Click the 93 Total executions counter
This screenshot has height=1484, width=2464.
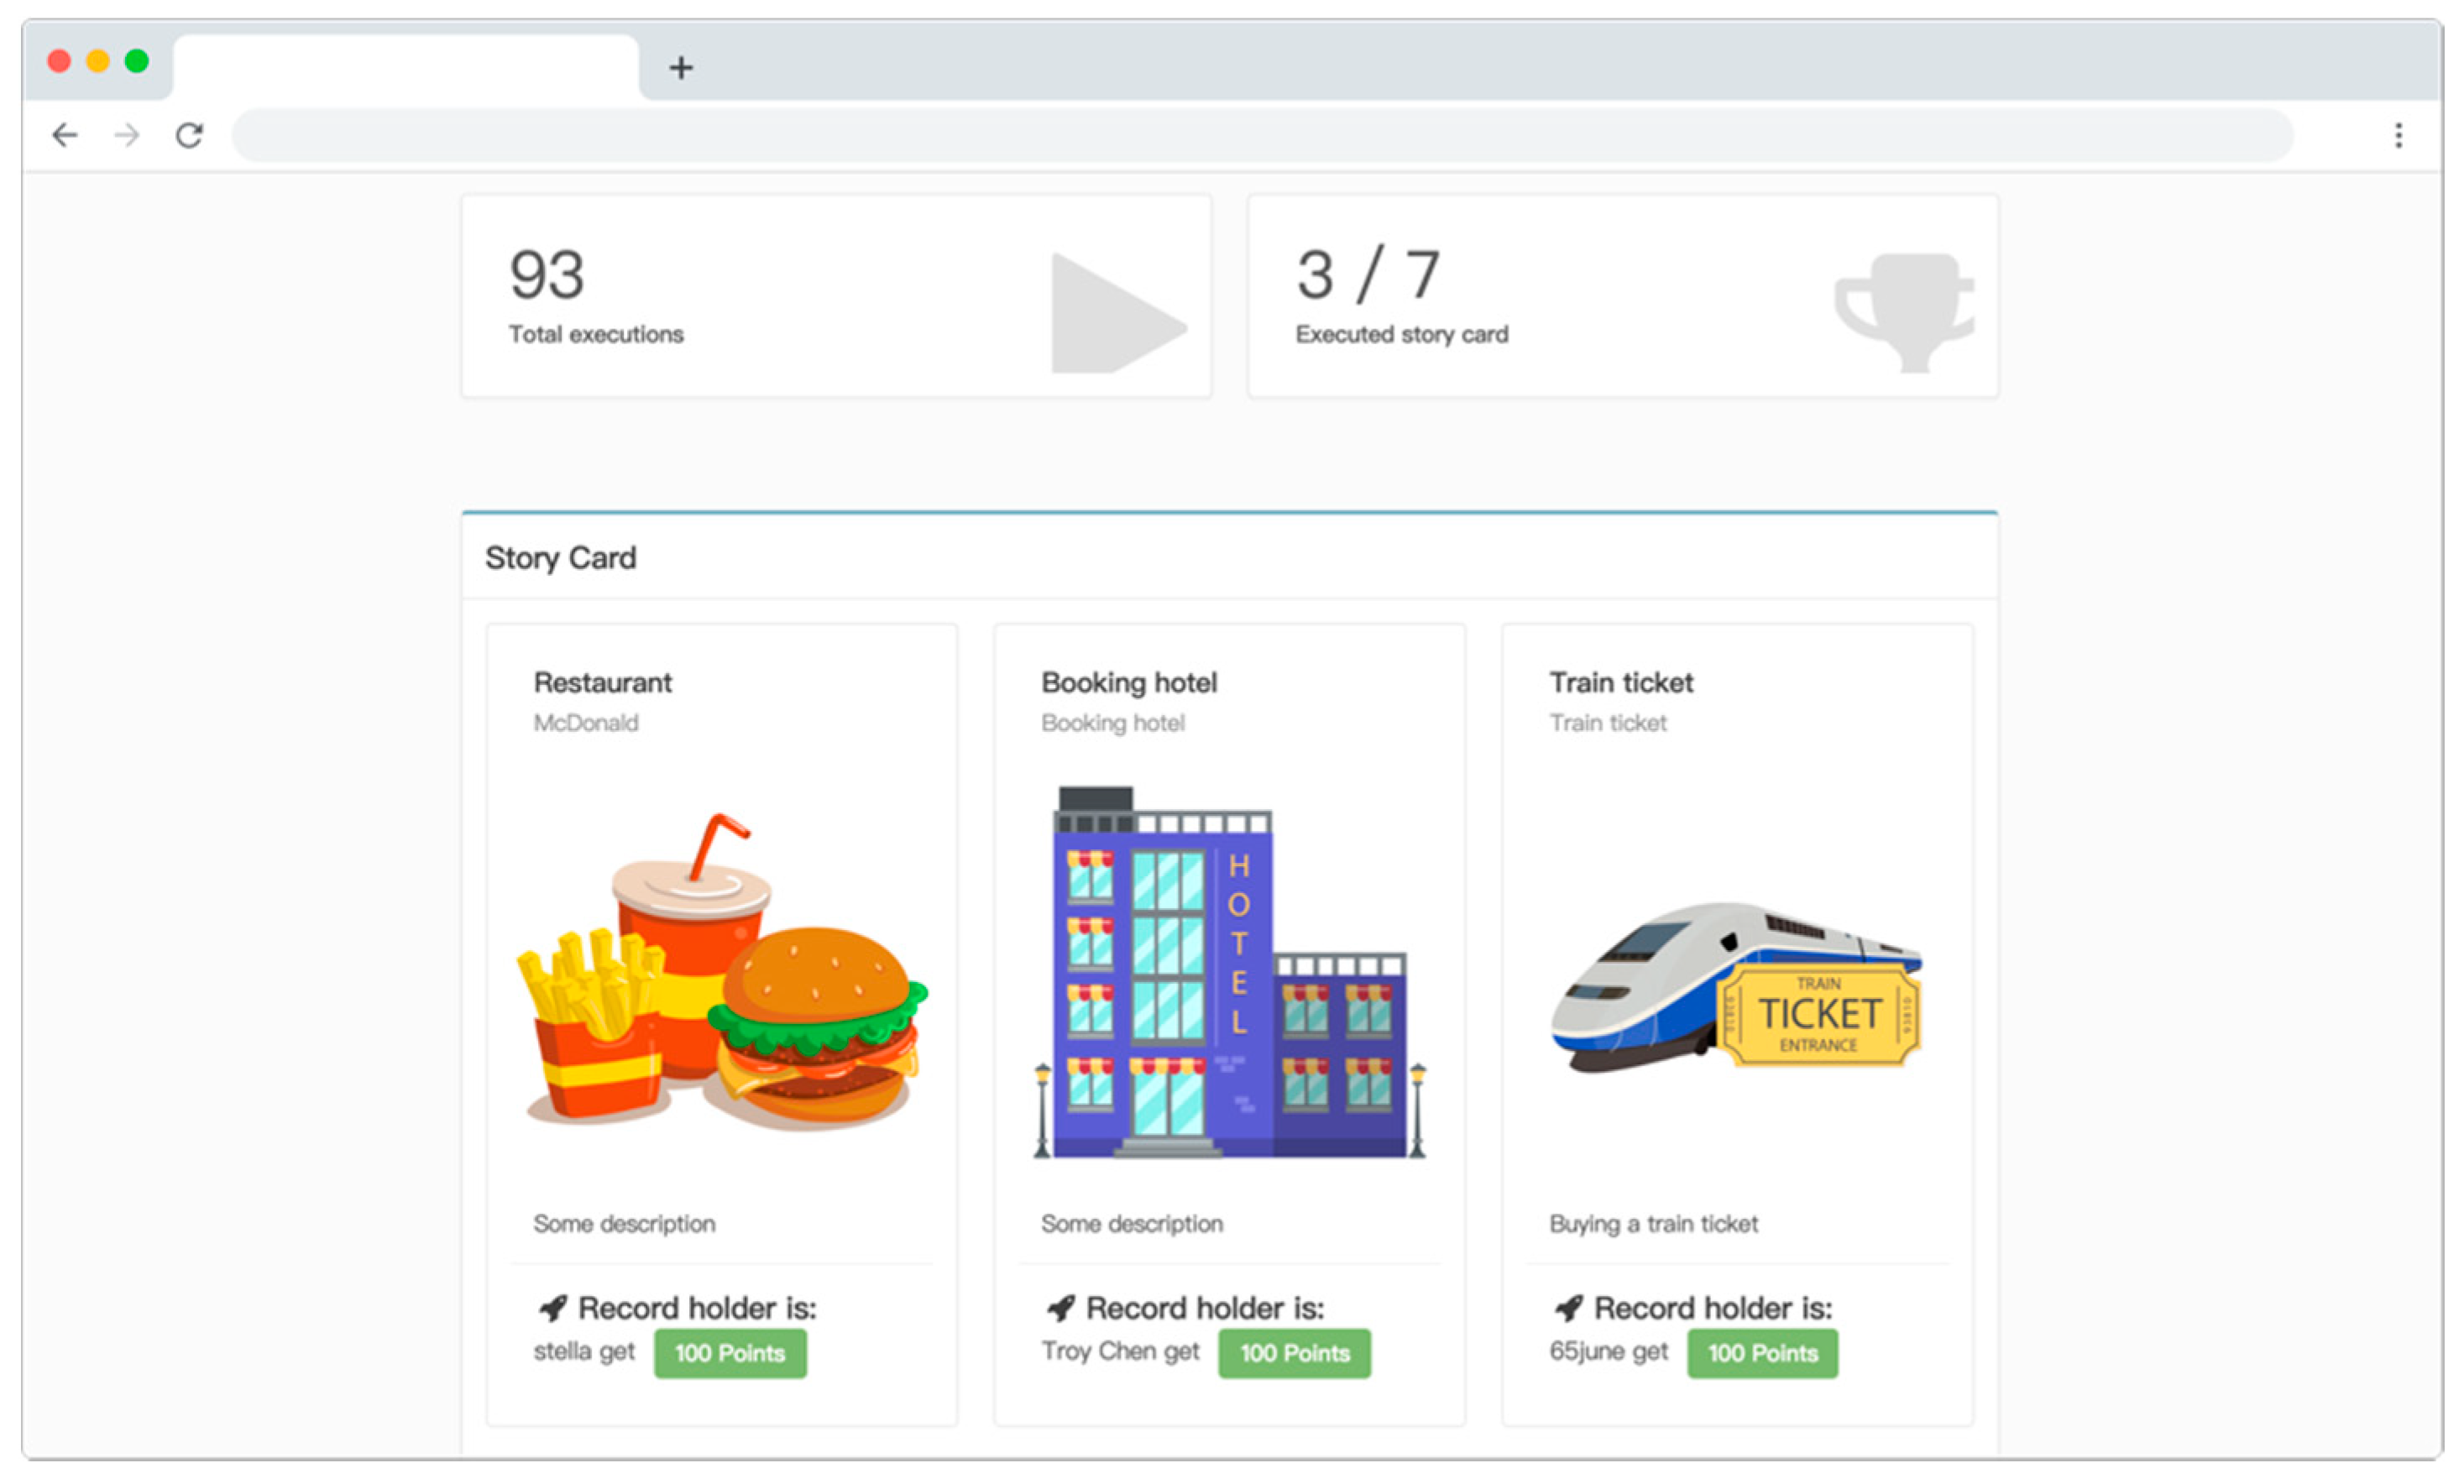click(546, 276)
